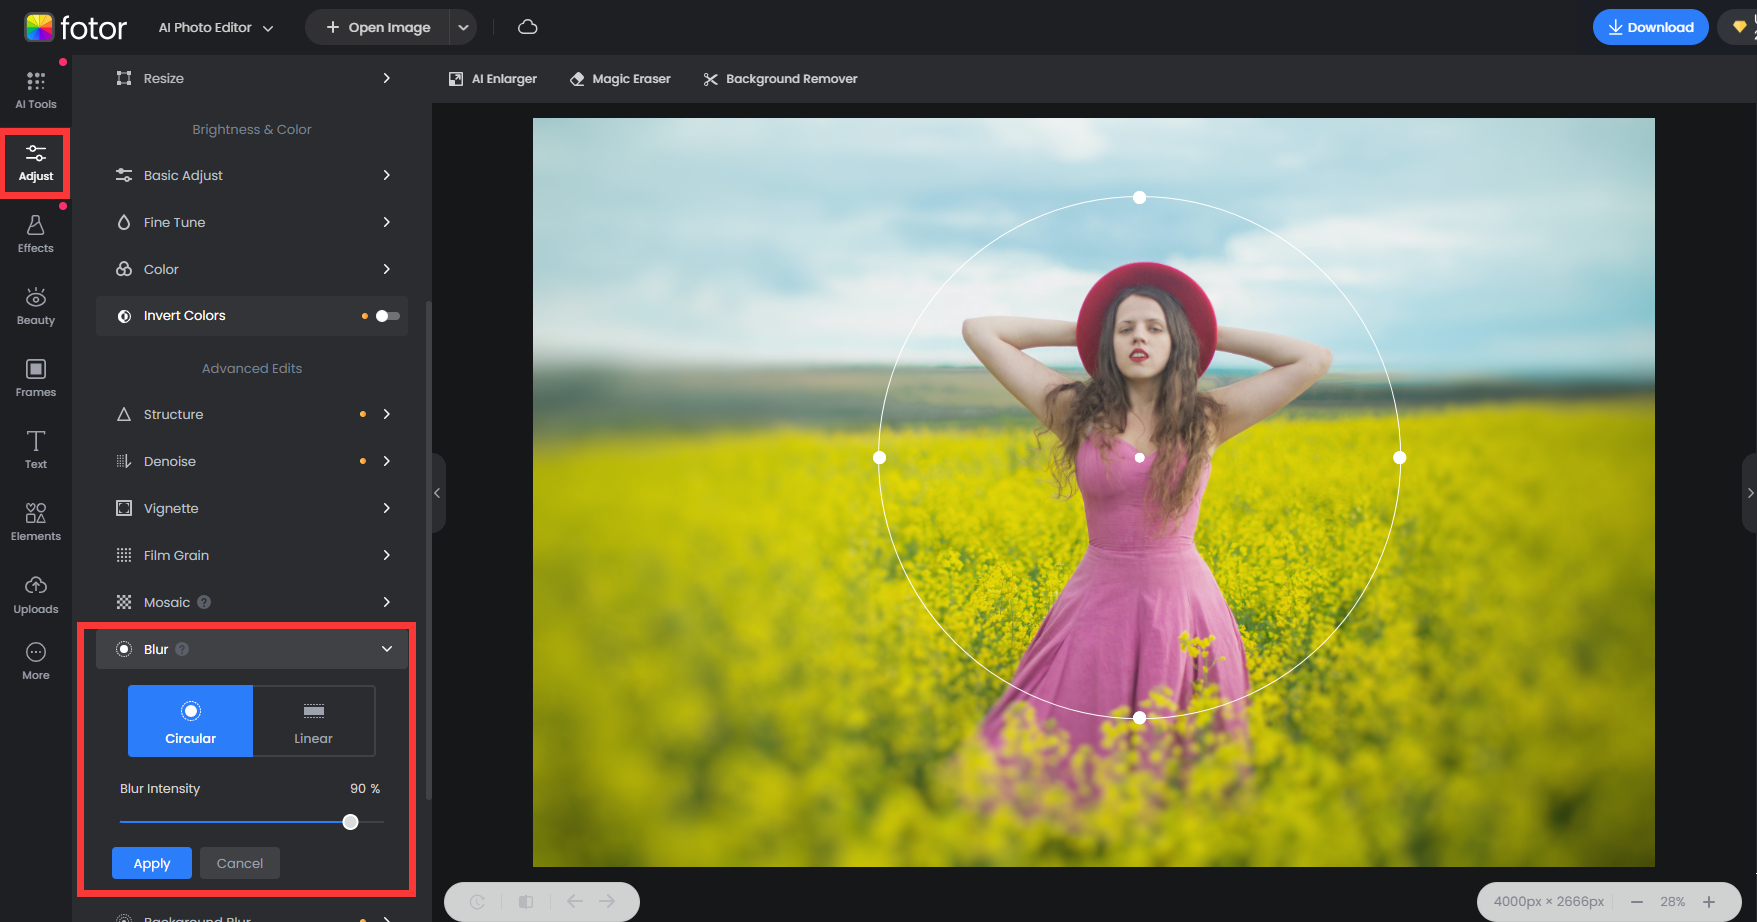Click the cloud save icon
The width and height of the screenshot is (1757, 922).
tap(528, 27)
